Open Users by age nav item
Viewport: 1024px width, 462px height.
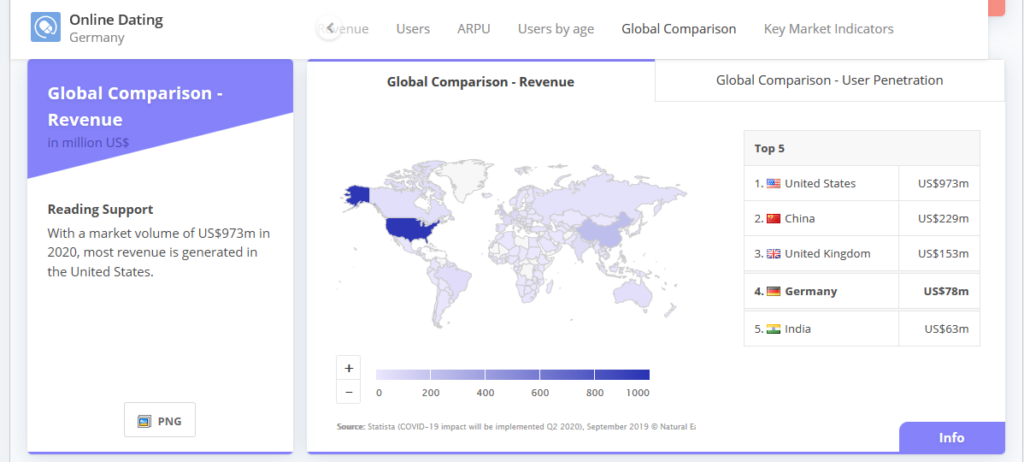click(x=556, y=29)
